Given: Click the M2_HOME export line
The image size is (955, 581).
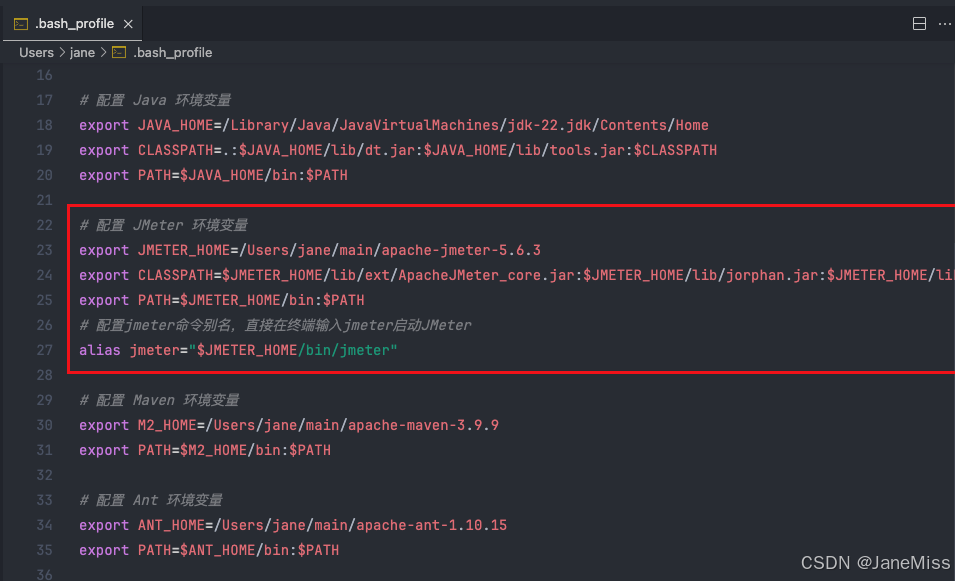Looking at the screenshot, I should coord(289,425).
